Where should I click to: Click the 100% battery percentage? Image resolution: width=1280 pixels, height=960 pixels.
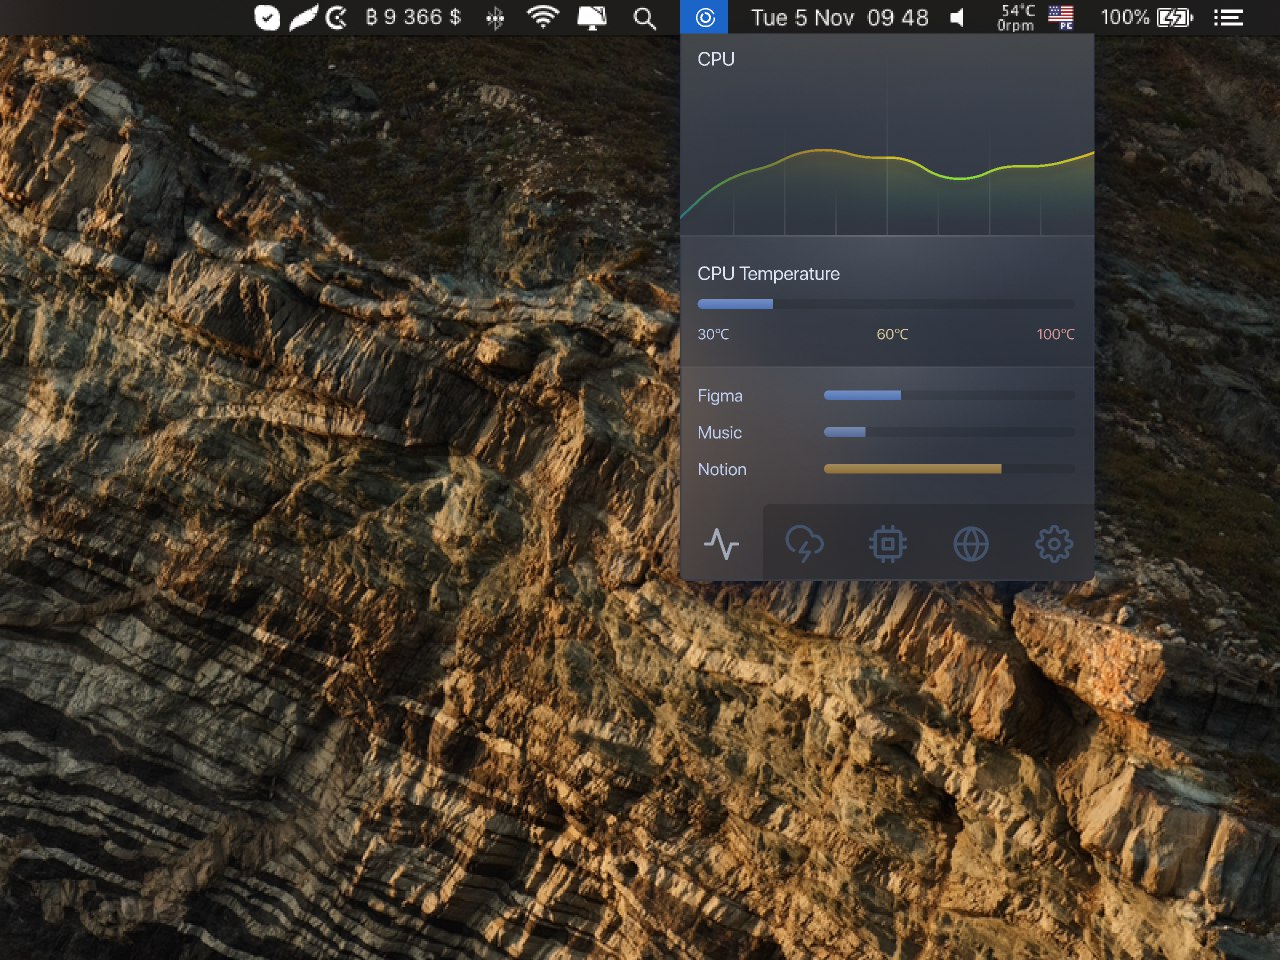click(1125, 17)
